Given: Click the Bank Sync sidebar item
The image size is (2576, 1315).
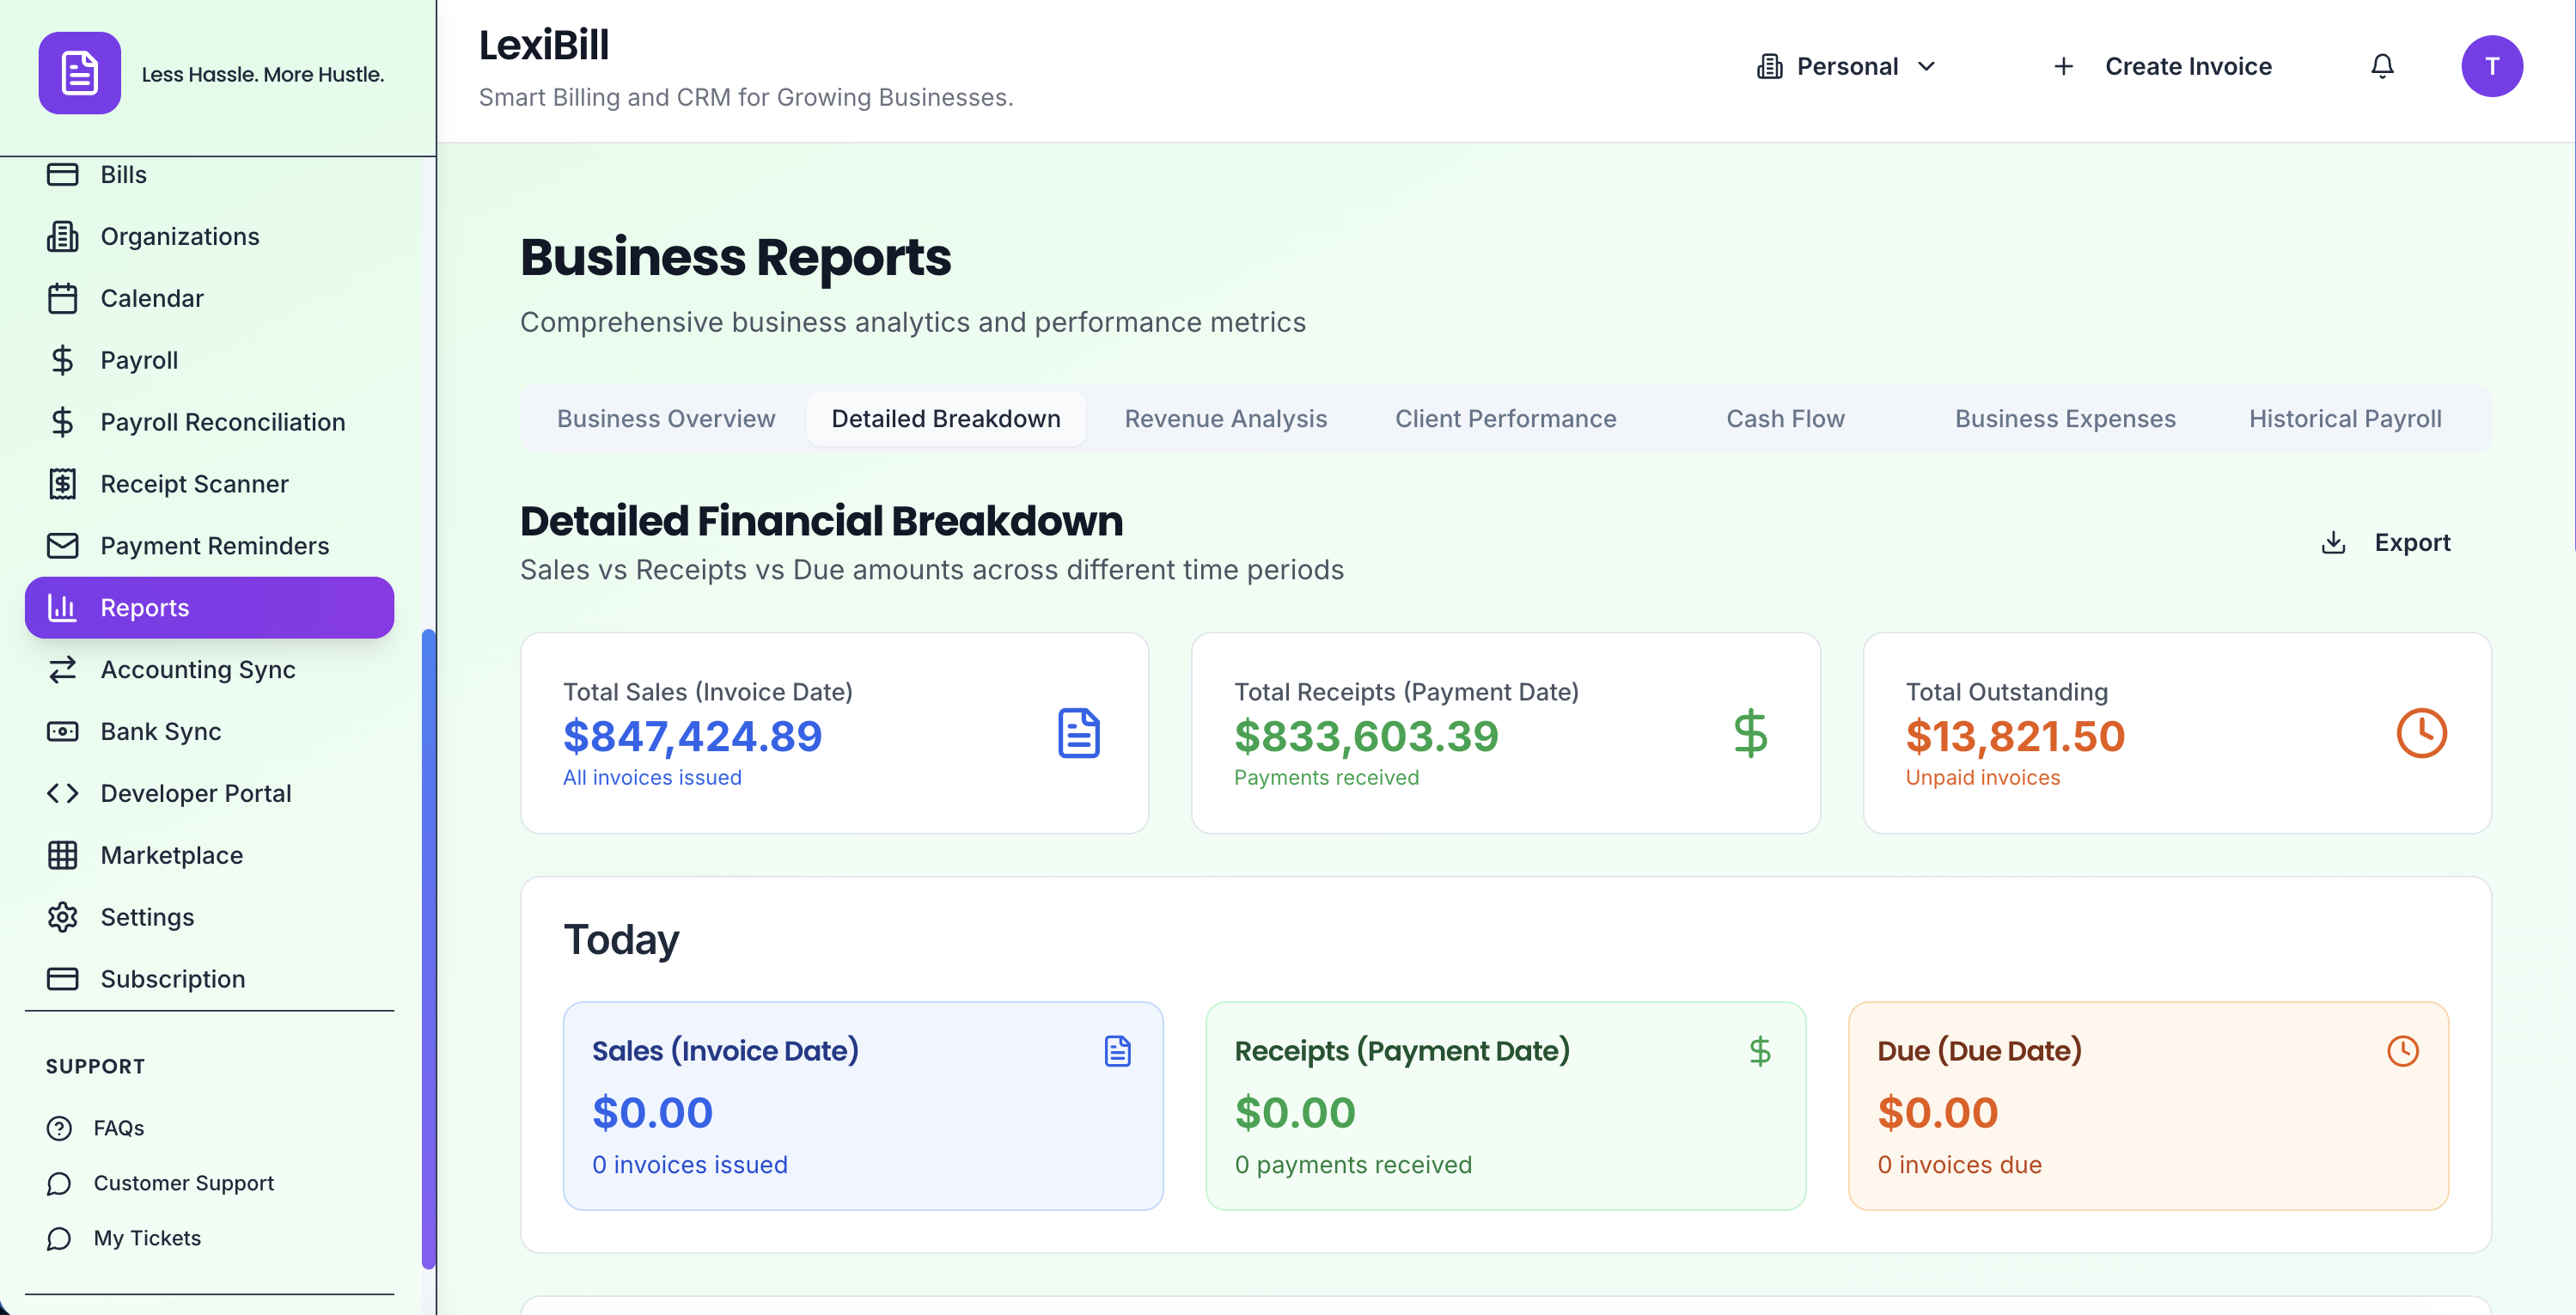Looking at the screenshot, I should (160, 732).
